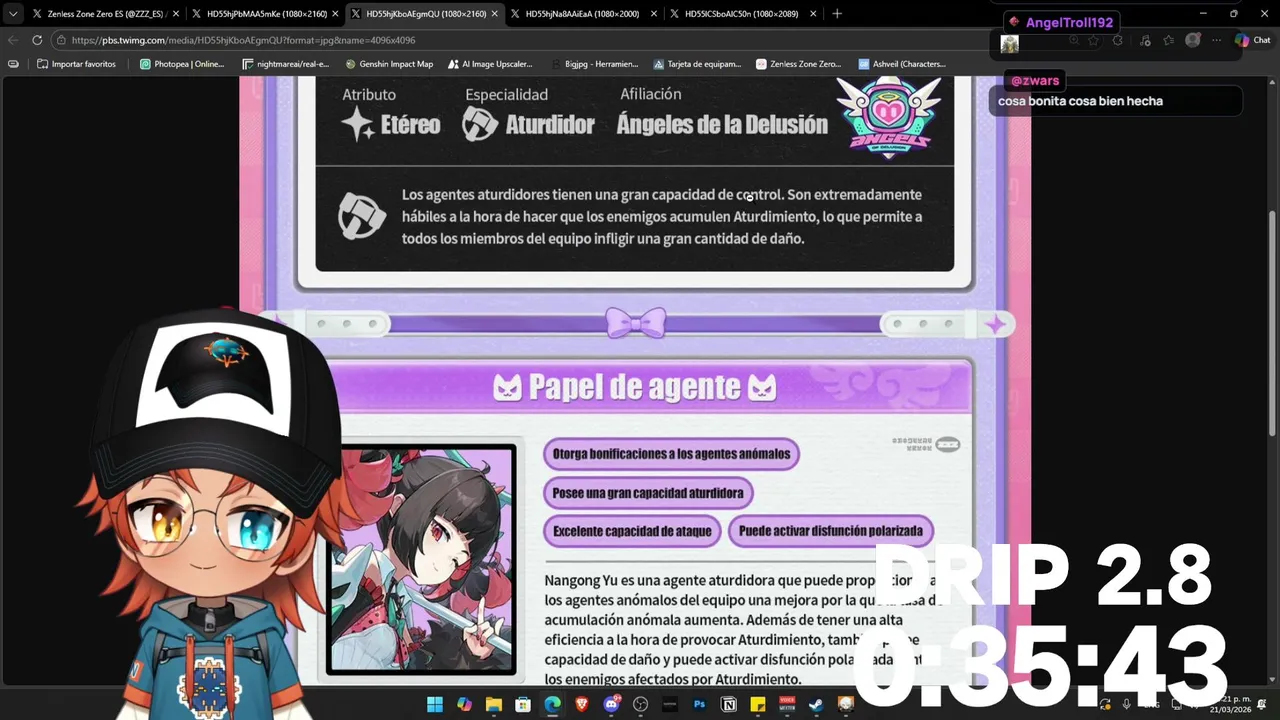Click the Ángeles de la Delusión emblem
The image size is (1280, 720).
click(x=889, y=116)
